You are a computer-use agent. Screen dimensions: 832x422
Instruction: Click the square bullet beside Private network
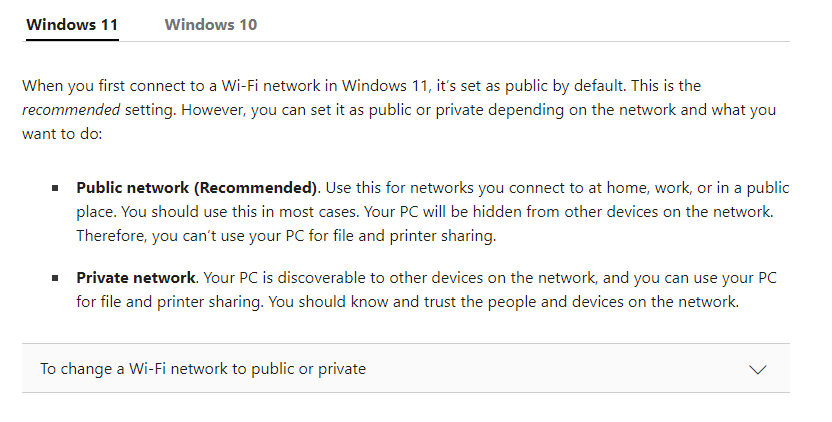tap(55, 278)
